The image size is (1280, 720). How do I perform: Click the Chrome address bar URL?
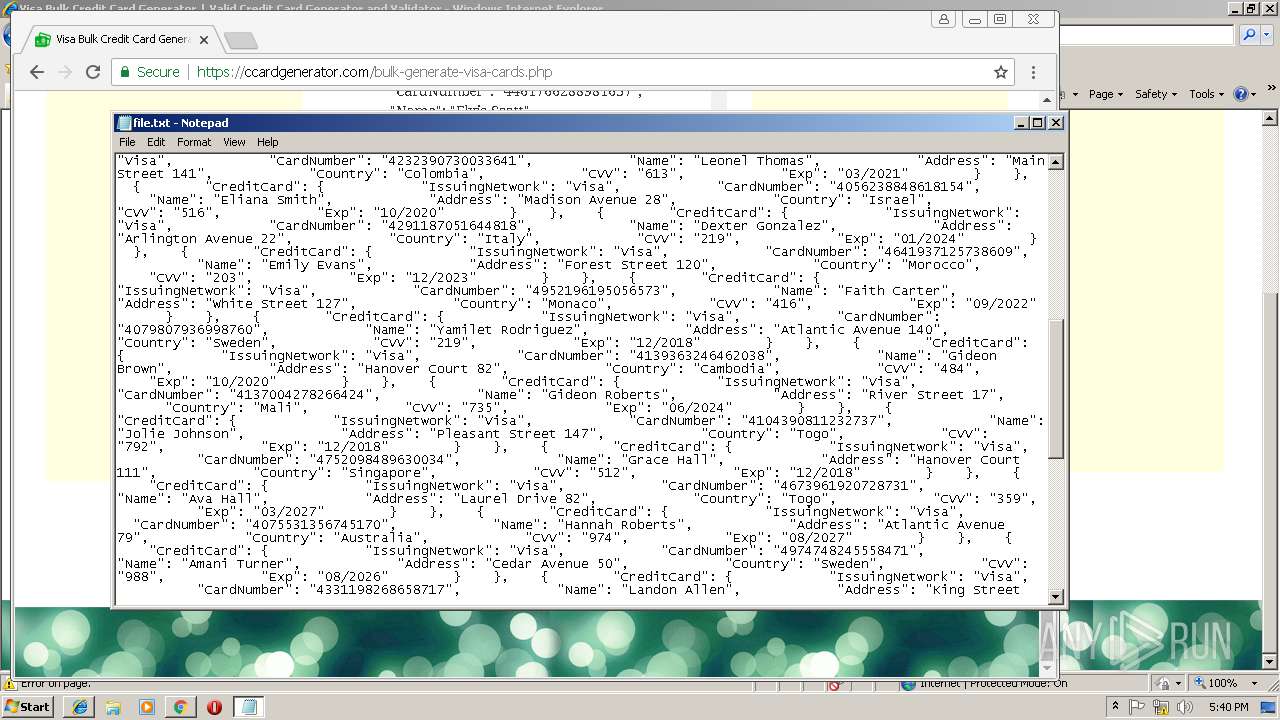click(x=374, y=72)
